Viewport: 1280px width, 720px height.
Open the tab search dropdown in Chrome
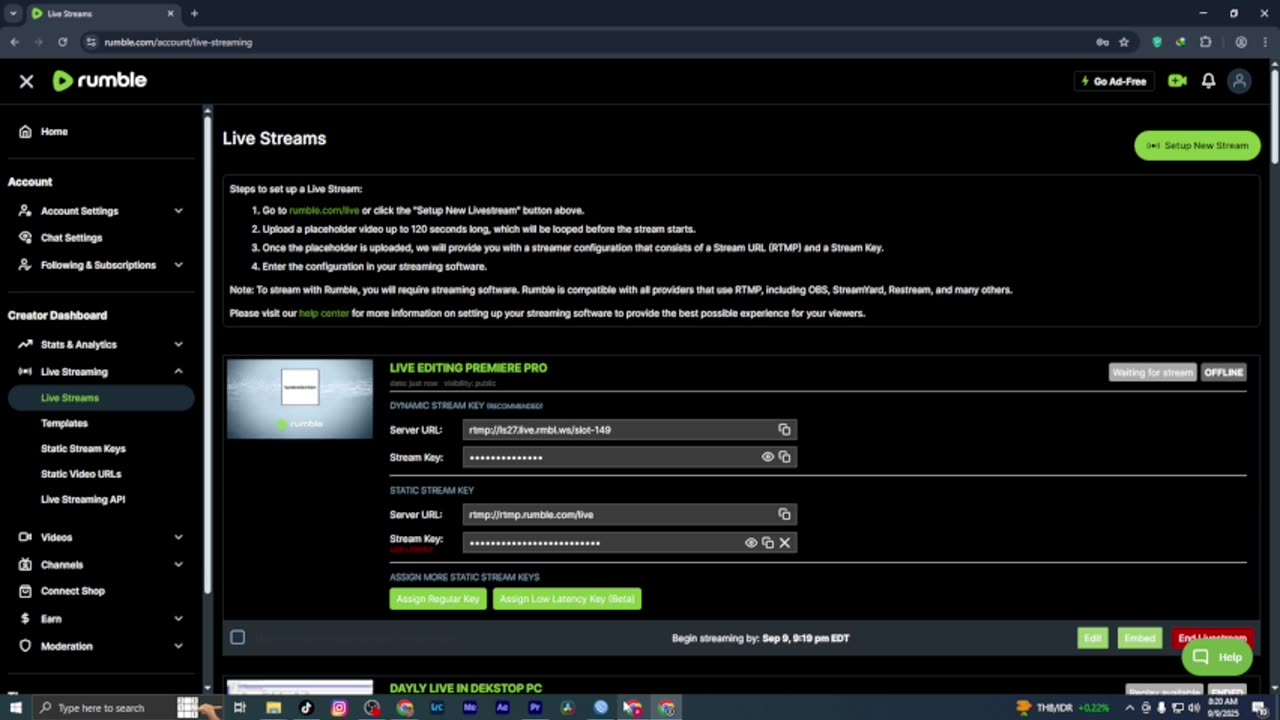pos(13,13)
